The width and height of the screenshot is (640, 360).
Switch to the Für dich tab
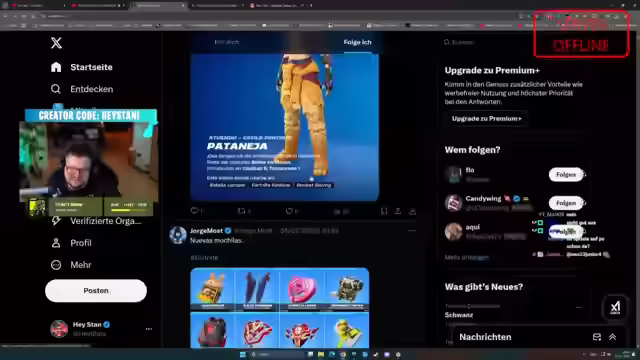point(227,42)
